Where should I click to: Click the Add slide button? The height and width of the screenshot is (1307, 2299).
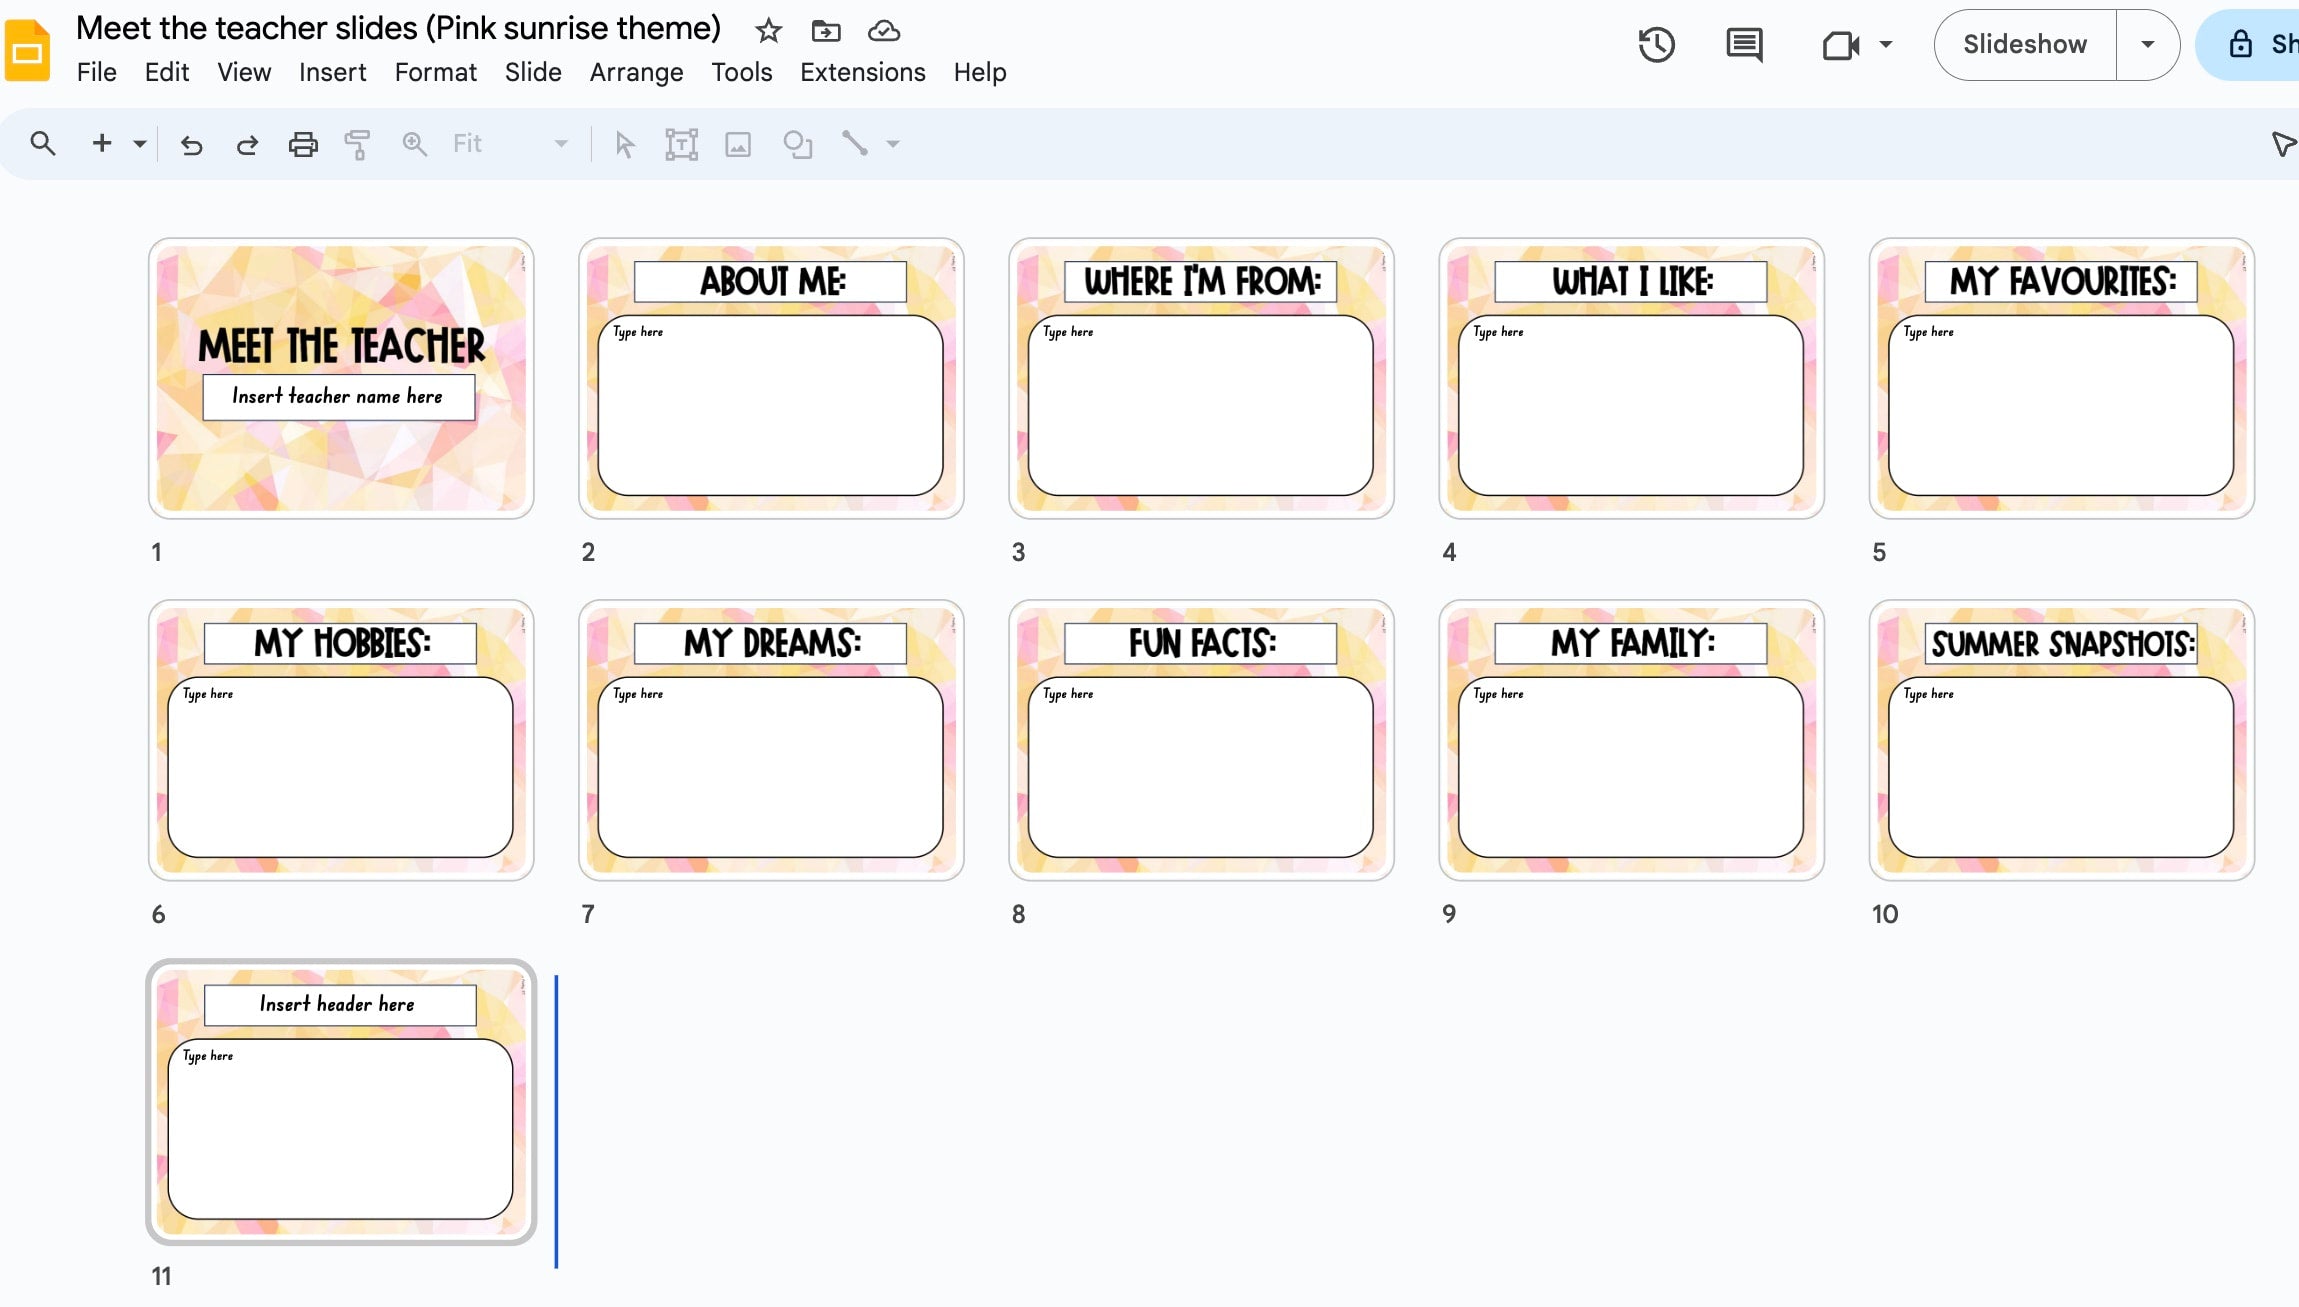pyautogui.click(x=99, y=145)
